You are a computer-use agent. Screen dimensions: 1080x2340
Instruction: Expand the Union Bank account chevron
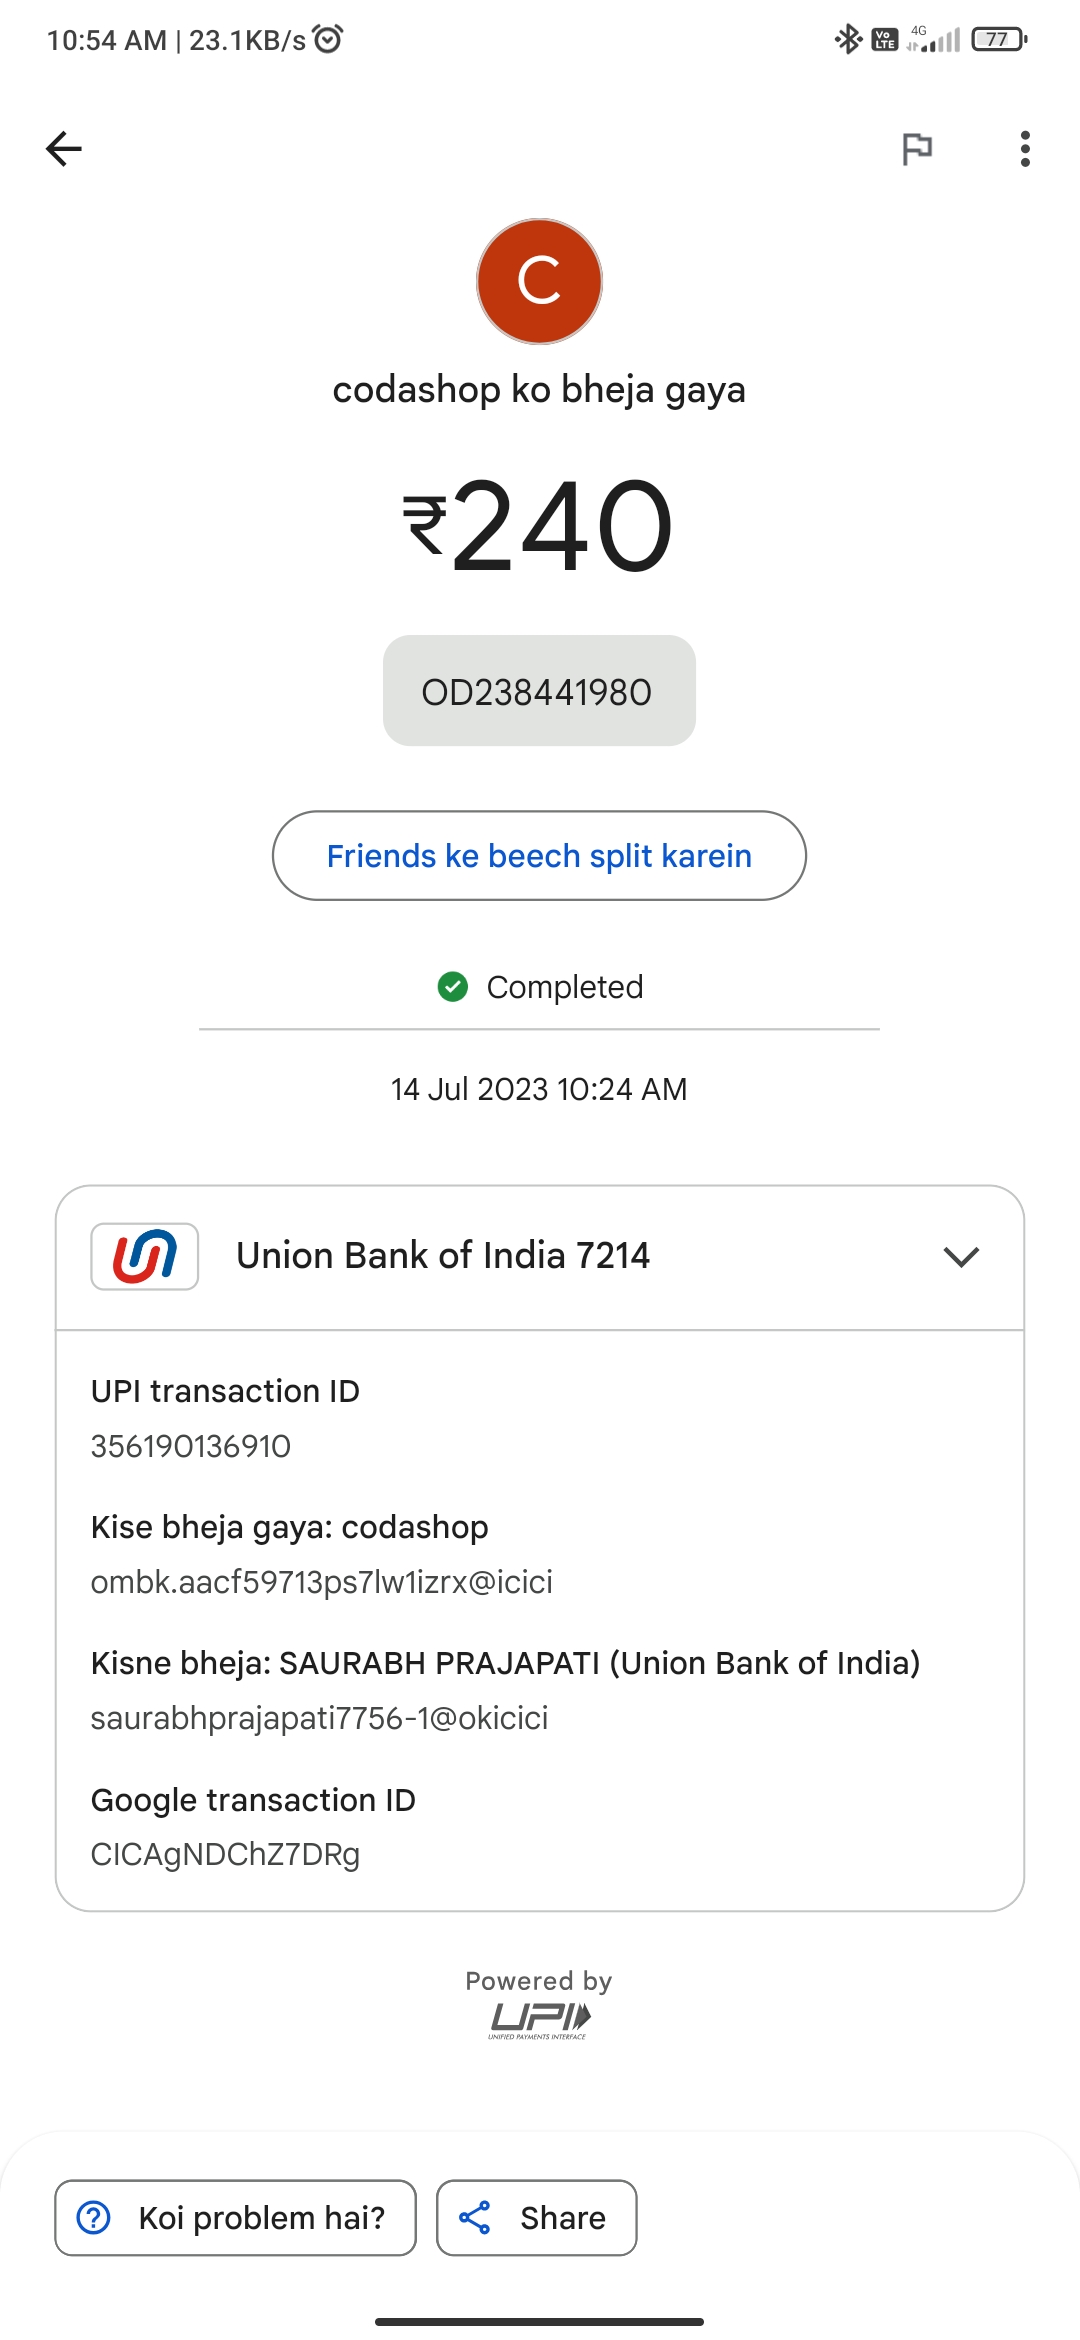pyautogui.click(x=961, y=1257)
